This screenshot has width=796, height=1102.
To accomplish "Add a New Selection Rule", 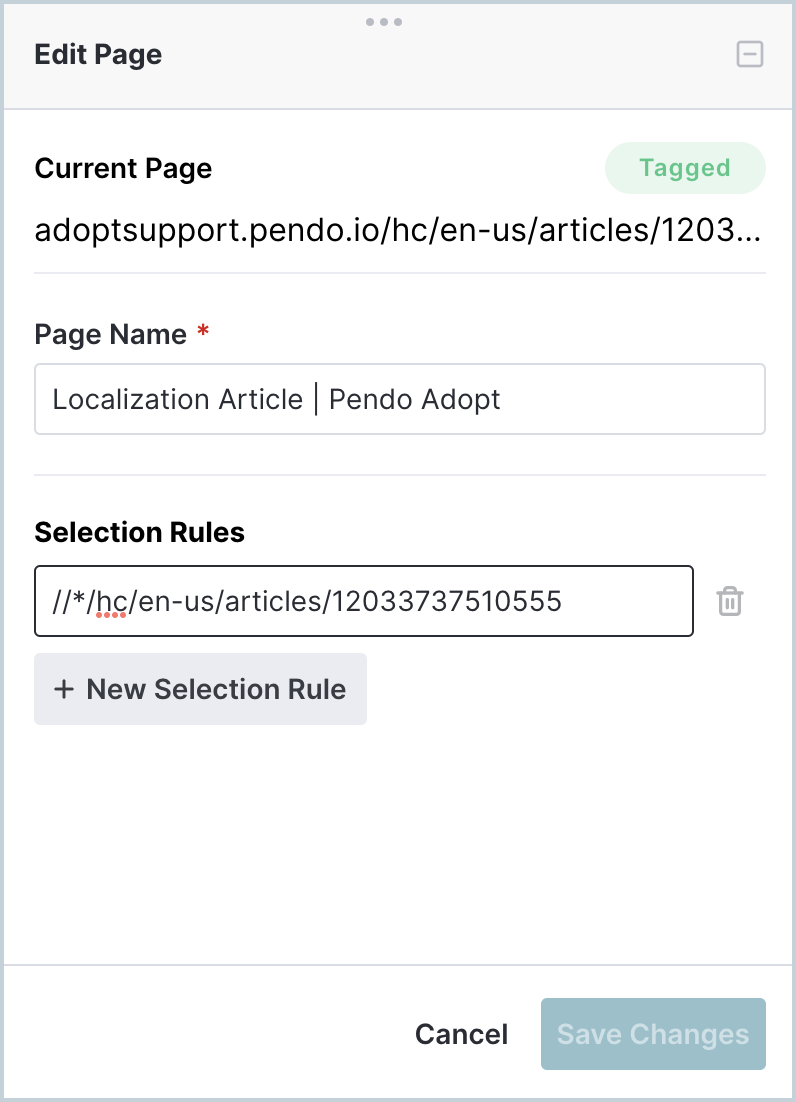I will click(200, 689).
